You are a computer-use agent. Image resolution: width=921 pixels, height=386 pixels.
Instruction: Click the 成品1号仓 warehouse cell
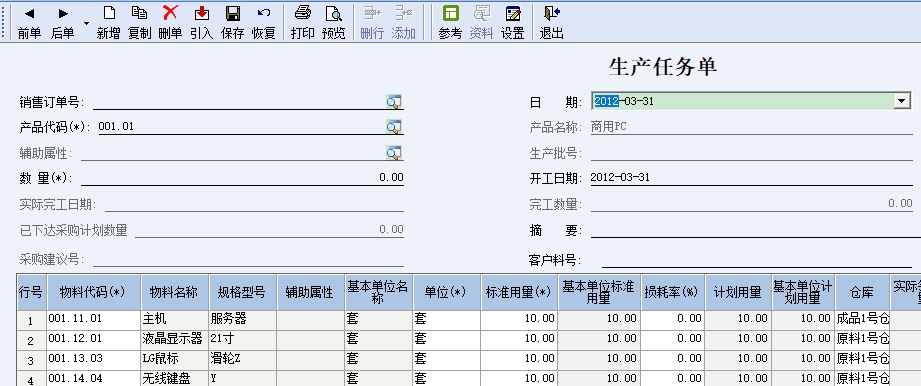862,319
